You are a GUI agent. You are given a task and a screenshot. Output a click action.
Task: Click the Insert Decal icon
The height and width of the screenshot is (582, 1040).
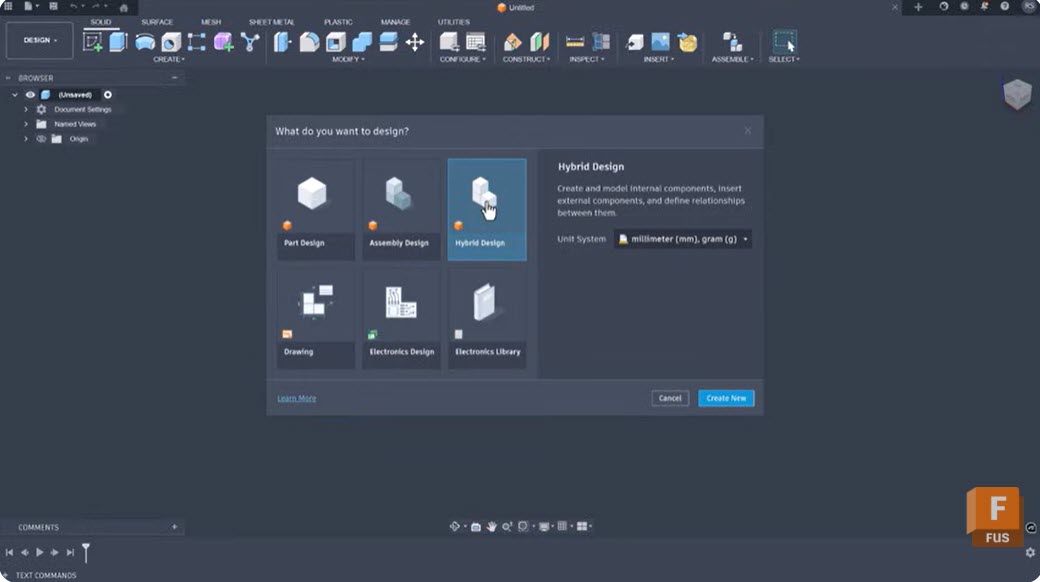coord(687,42)
